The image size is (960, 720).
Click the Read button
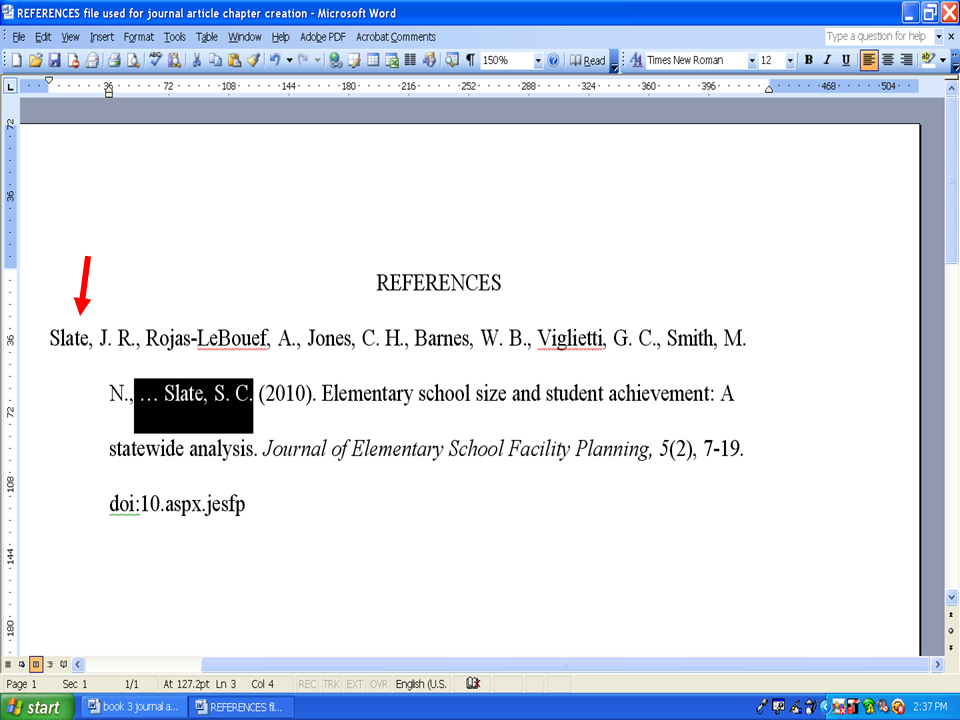pyautogui.click(x=587, y=60)
